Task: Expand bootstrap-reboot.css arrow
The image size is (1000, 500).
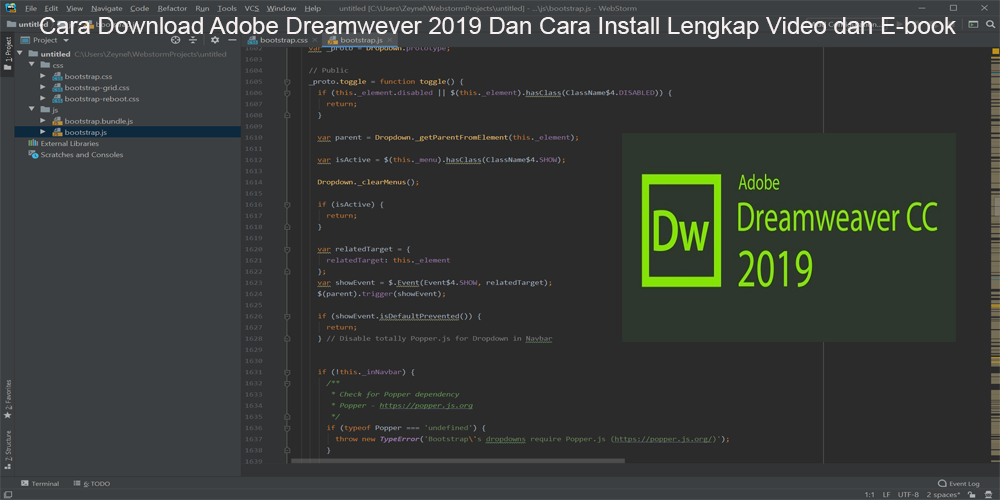Action: pos(43,99)
